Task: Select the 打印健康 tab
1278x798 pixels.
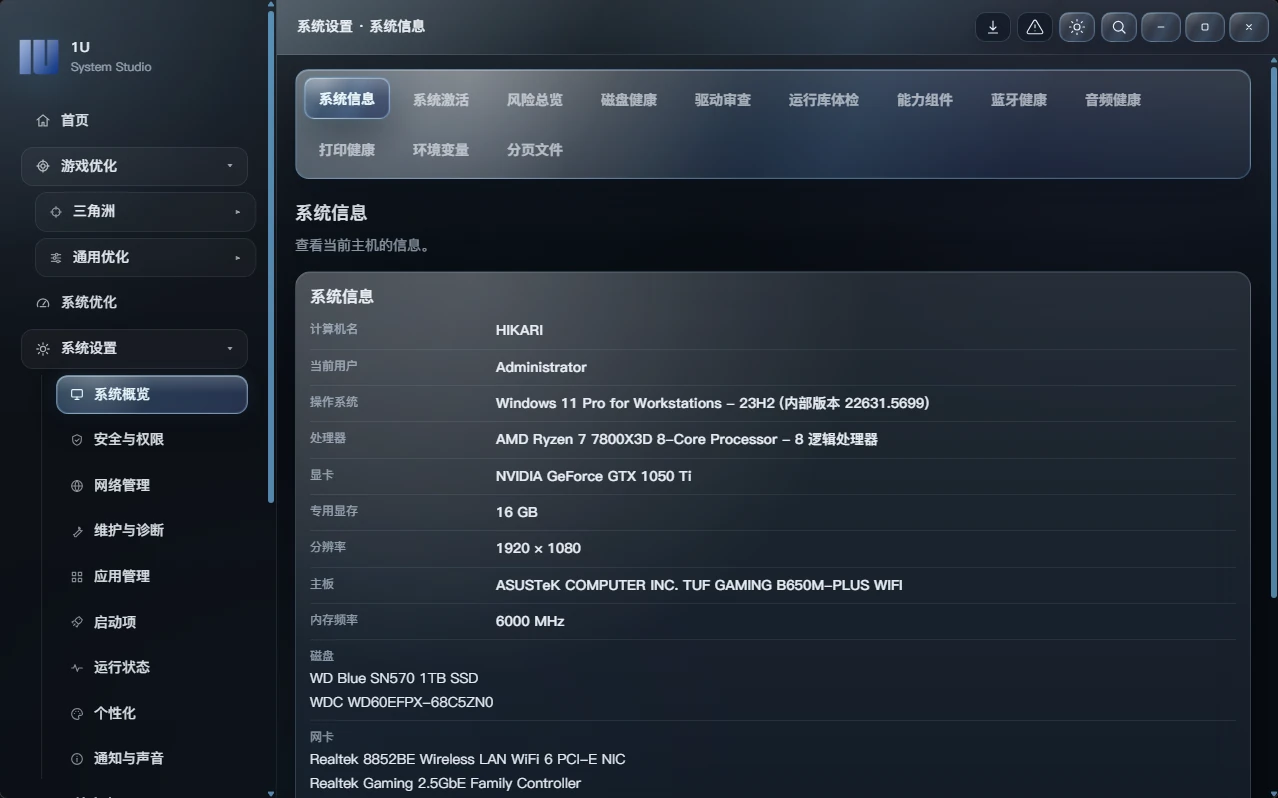Action: 347,150
